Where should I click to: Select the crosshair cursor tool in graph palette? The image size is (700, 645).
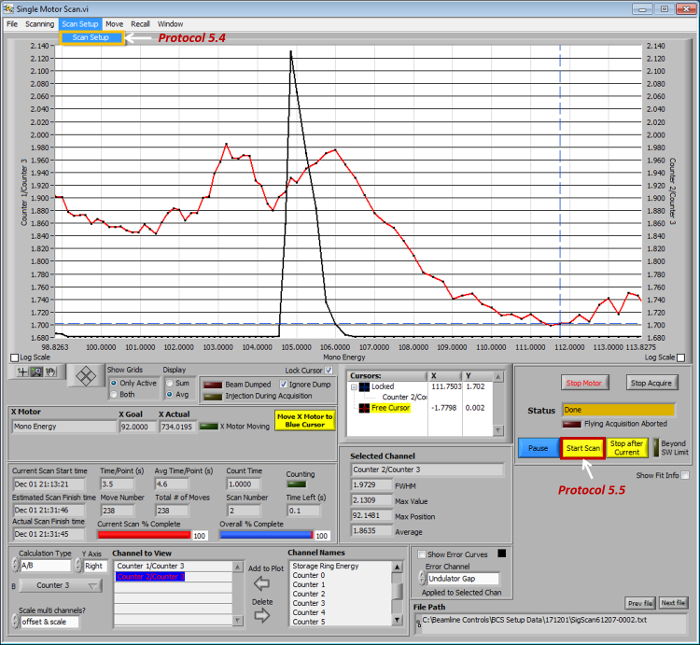click(x=22, y=372)
